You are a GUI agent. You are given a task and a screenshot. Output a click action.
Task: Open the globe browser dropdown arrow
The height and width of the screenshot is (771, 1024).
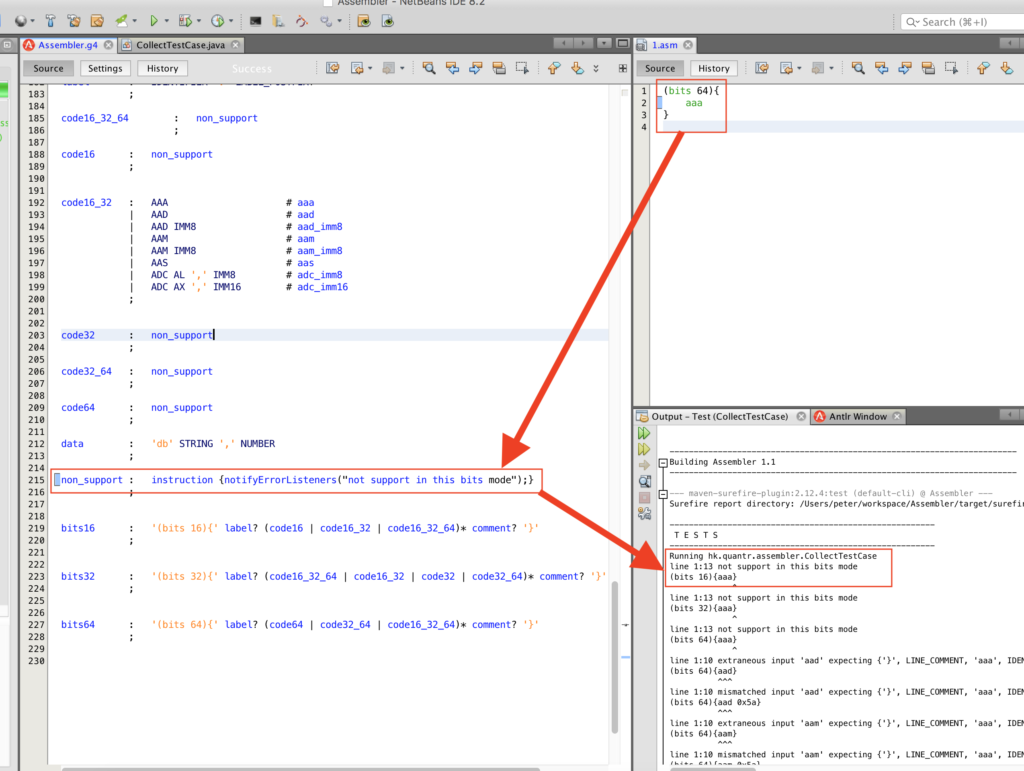coord(33,22)
